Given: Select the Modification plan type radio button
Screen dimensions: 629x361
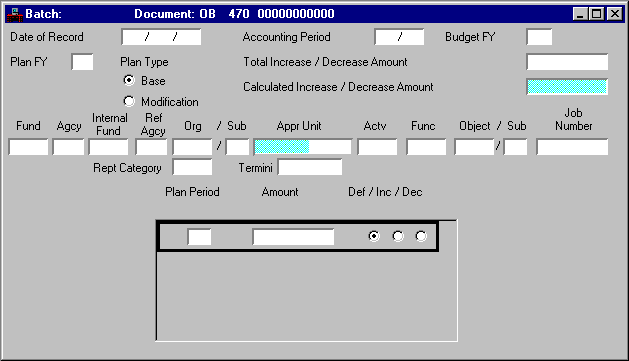Looking at the screenshot, I should (129, 101).
